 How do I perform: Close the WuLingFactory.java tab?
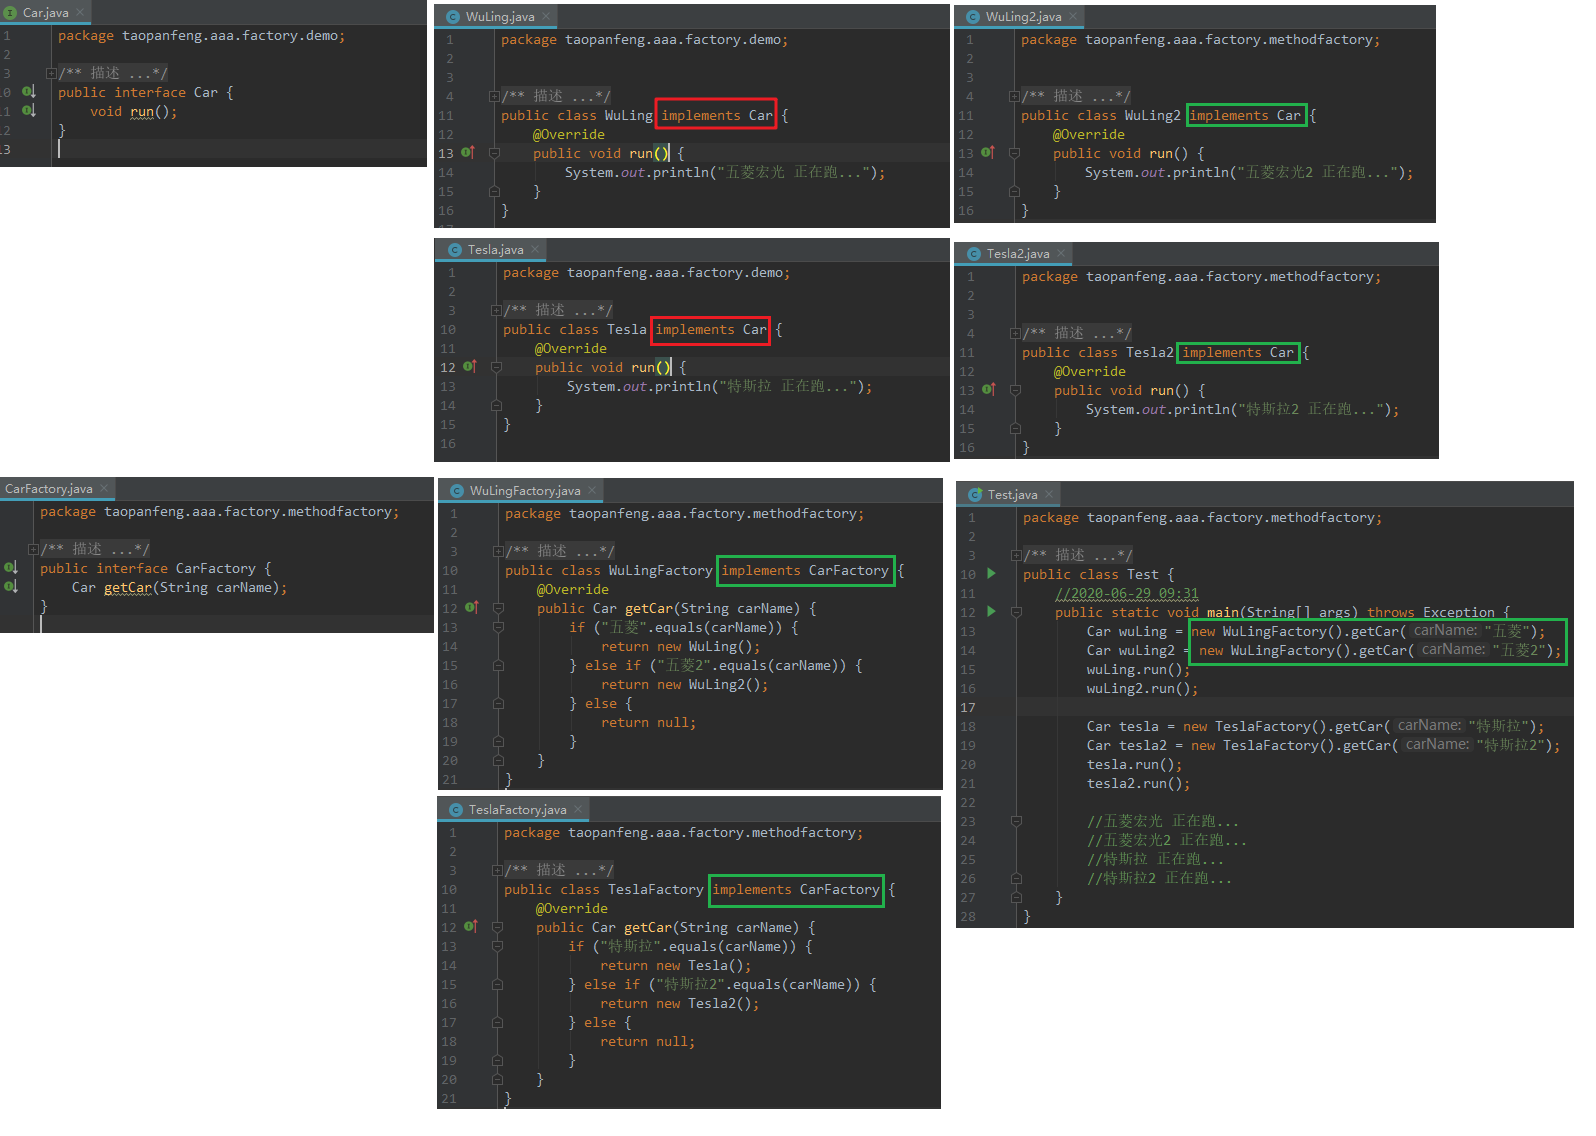pos(592,491)
